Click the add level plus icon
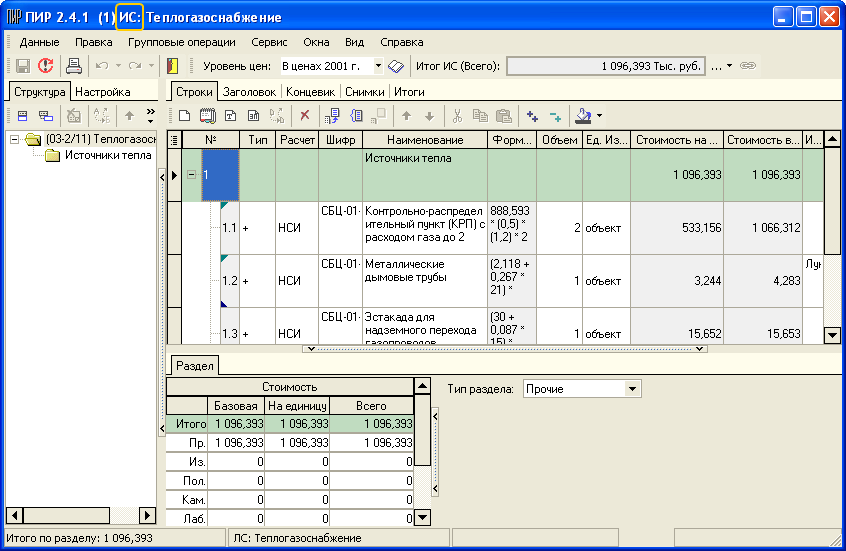The width and height of the screenshot is (846, 551). pyautogui.click(x=532, y=116)
